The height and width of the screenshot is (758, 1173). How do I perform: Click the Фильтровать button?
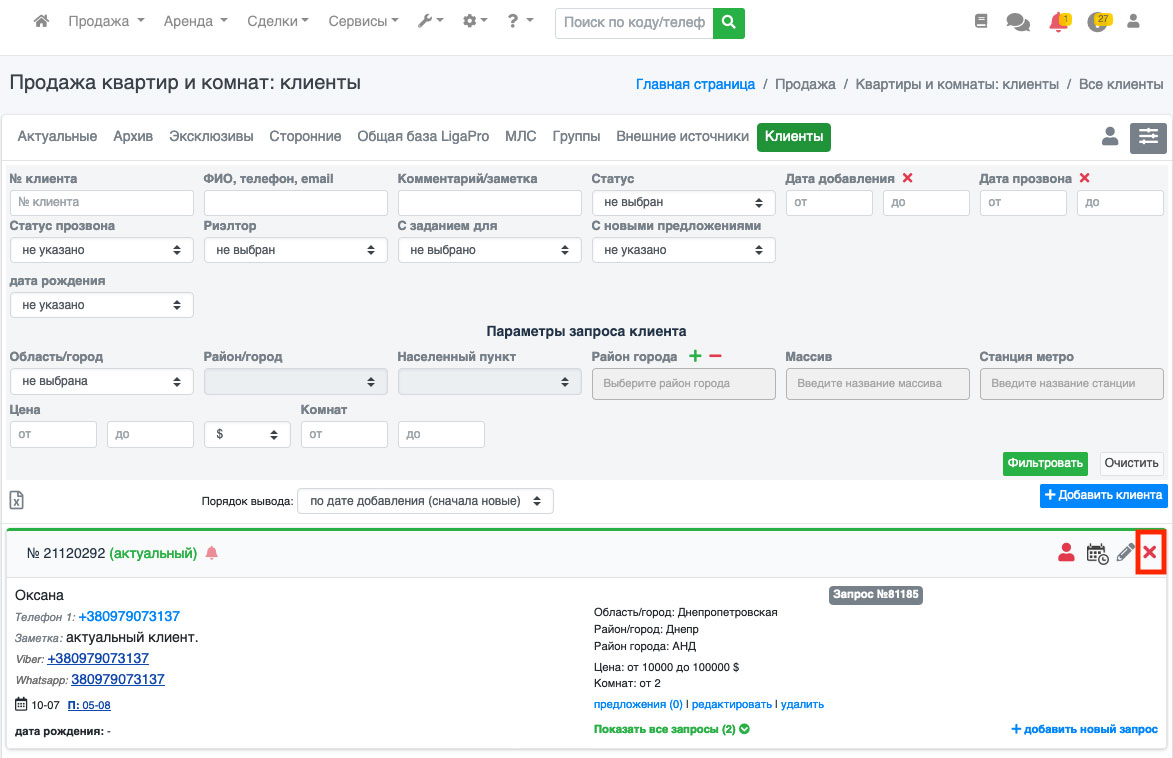[x=1045, y=463]
